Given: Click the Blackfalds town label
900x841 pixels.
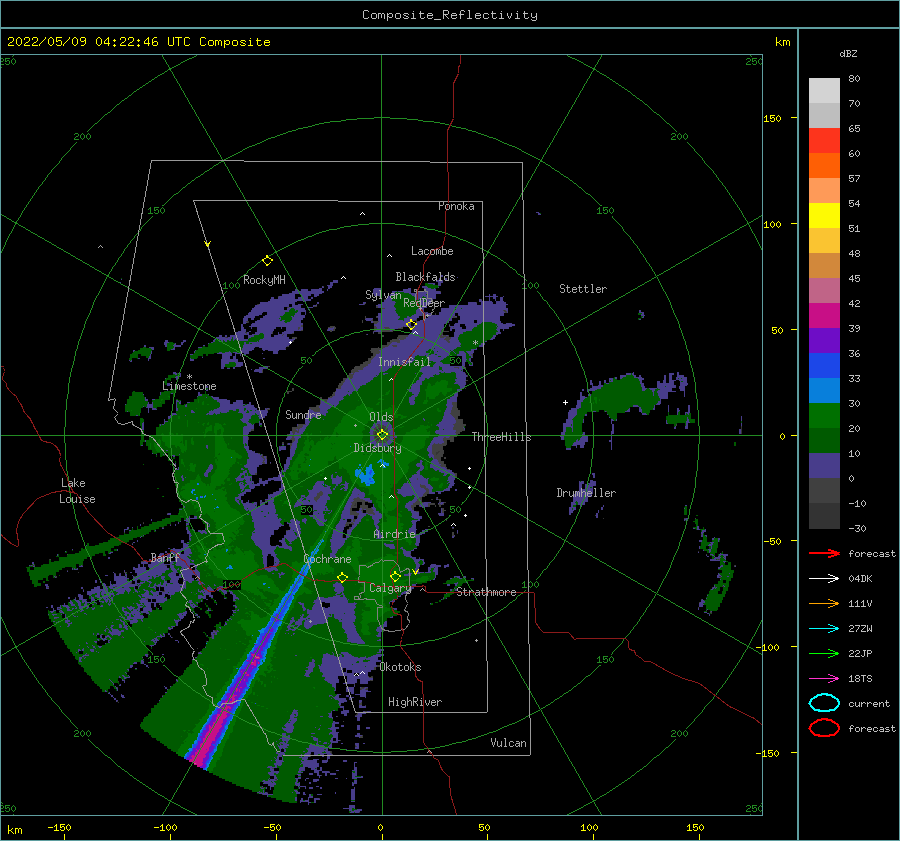Looking at the screenshot, I should tap(425, 277).
